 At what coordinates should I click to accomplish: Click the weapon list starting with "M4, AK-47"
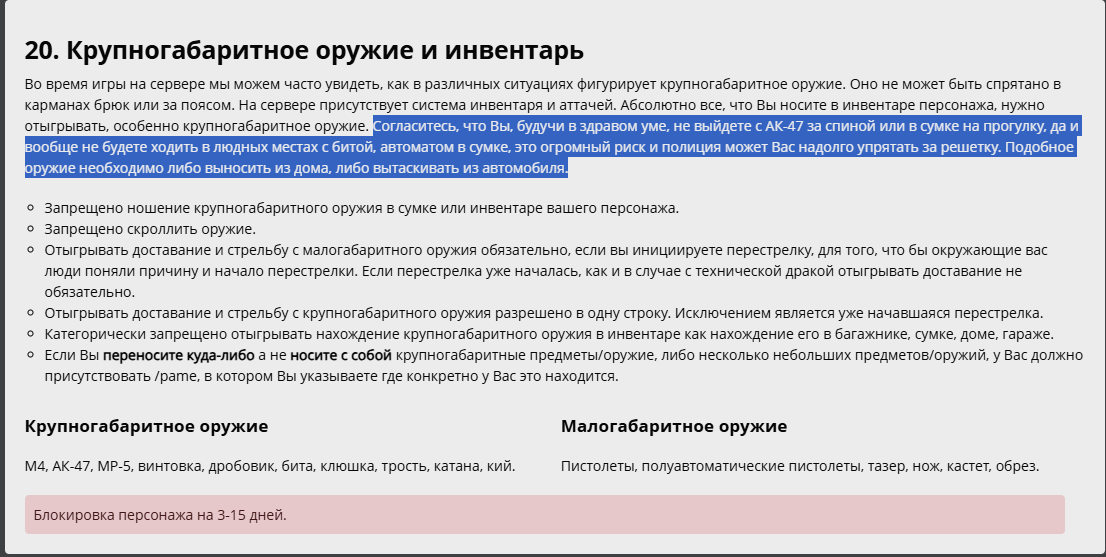(270, 466)
